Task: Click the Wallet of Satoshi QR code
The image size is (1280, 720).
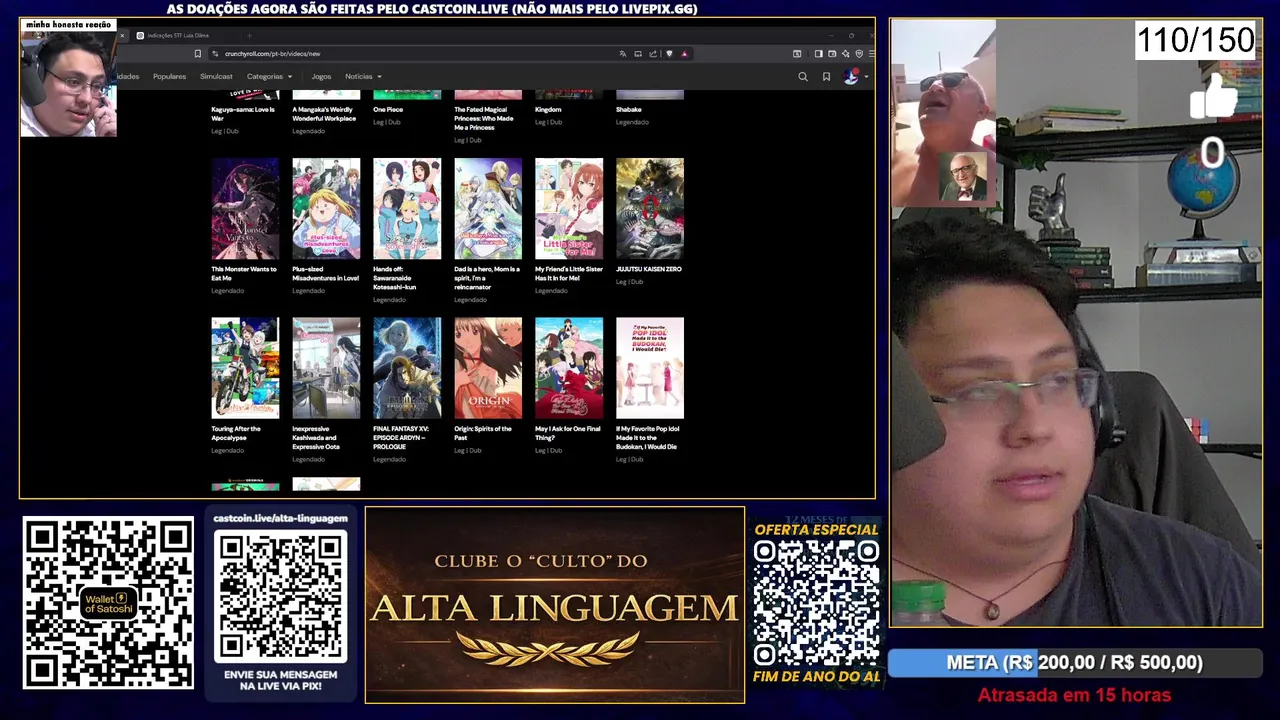Action: point(108,603)
